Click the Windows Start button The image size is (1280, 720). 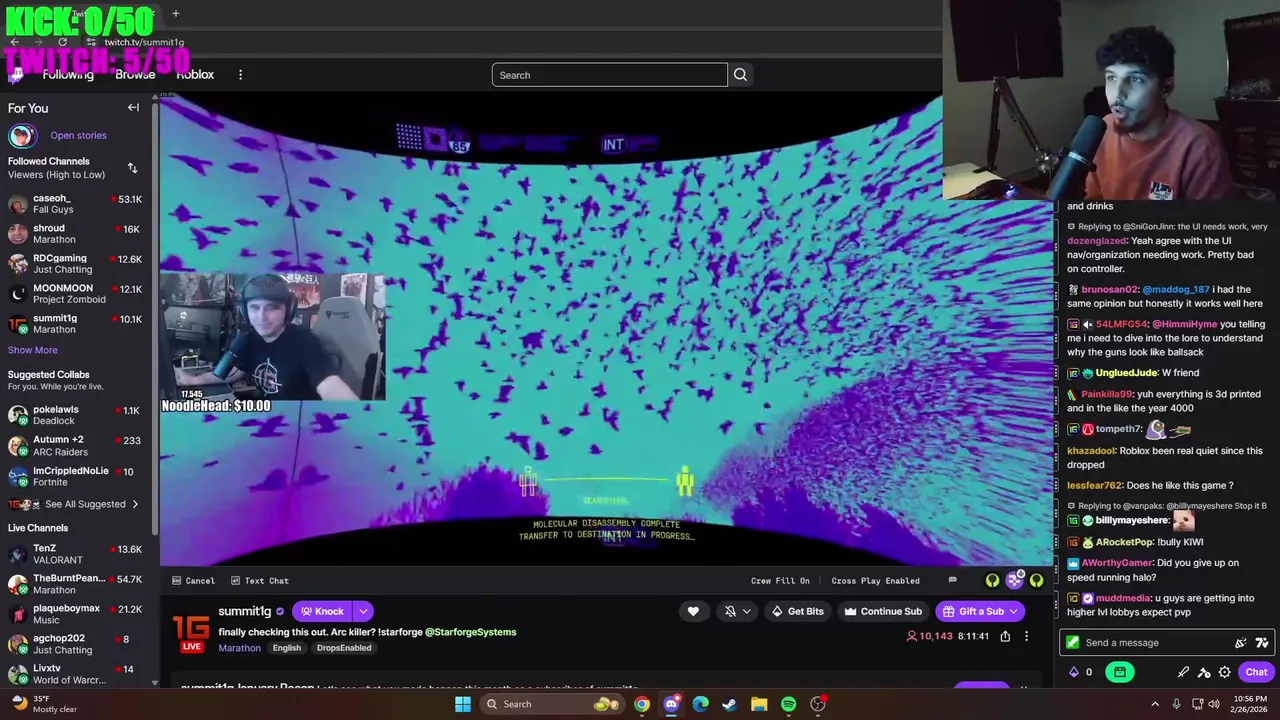click(x=462, y=704)
